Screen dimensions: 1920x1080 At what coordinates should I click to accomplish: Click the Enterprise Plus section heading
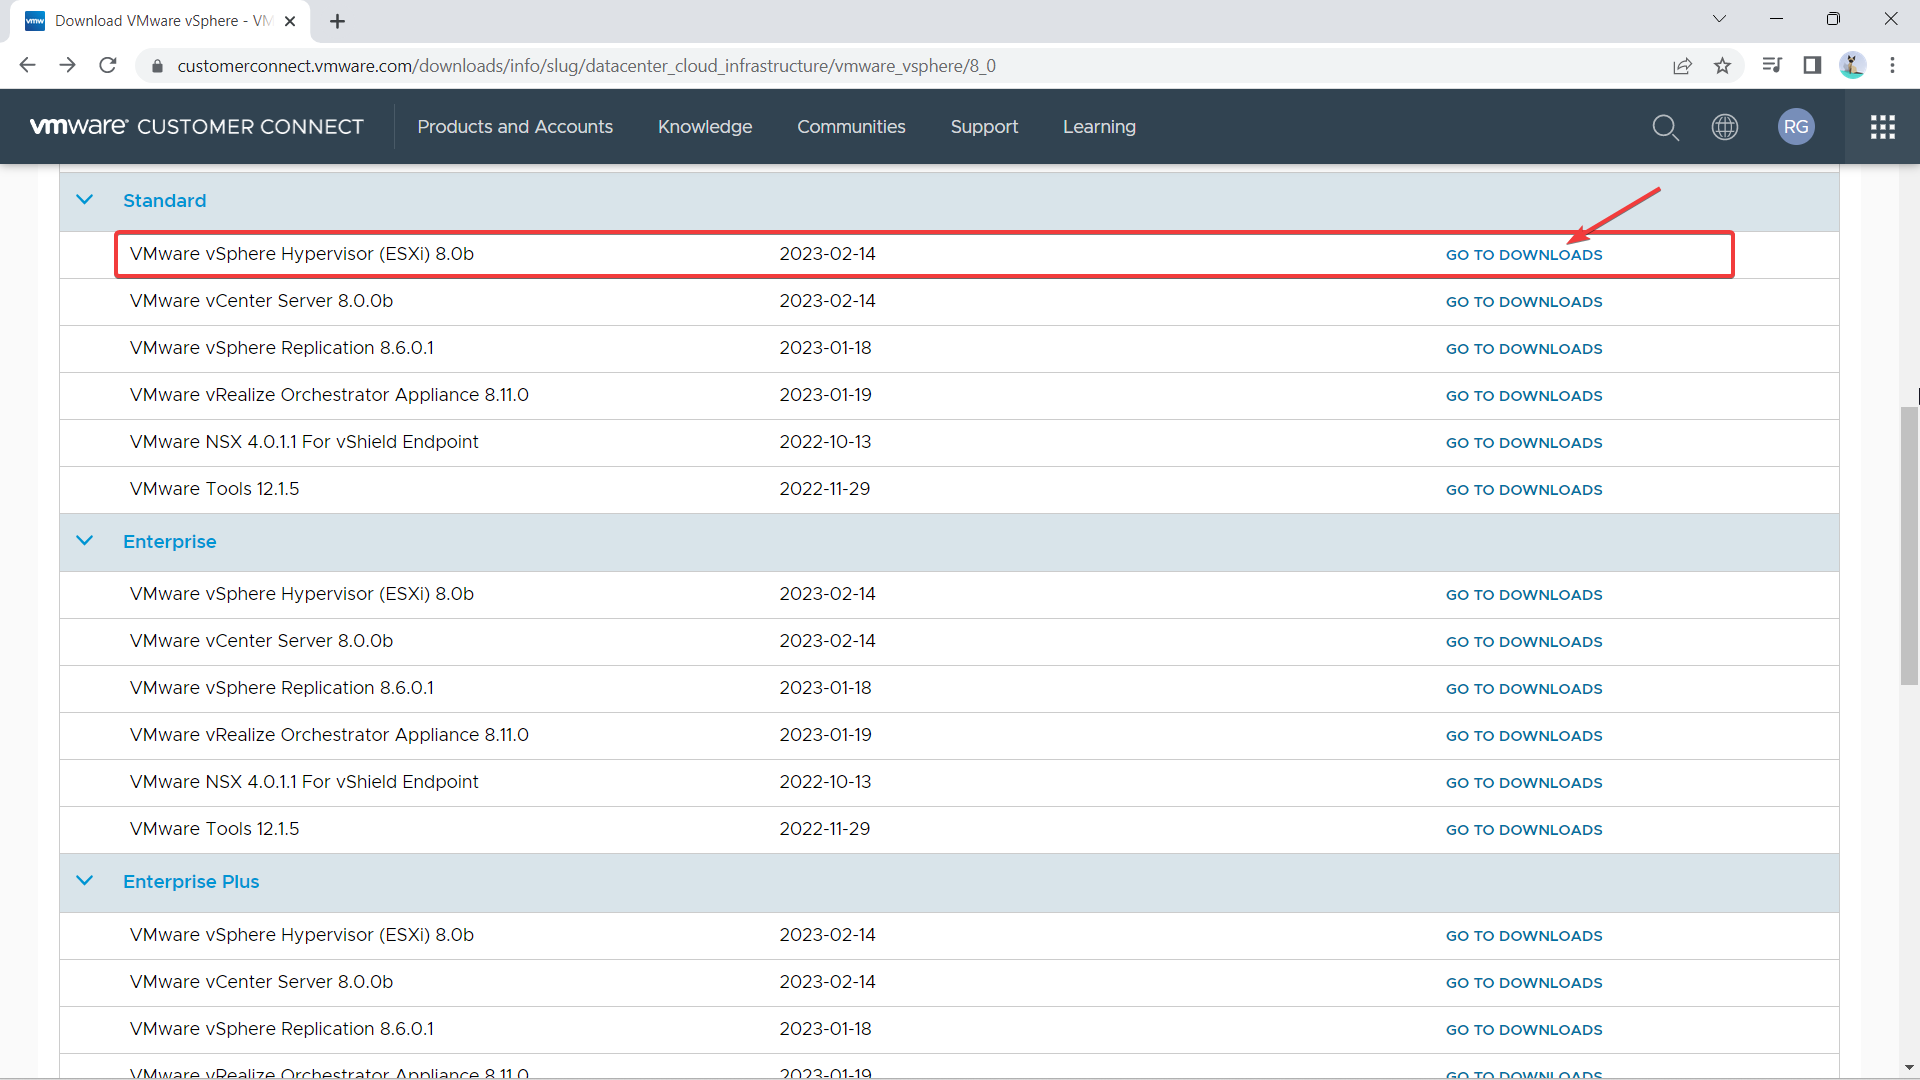(x=191, y=882)
